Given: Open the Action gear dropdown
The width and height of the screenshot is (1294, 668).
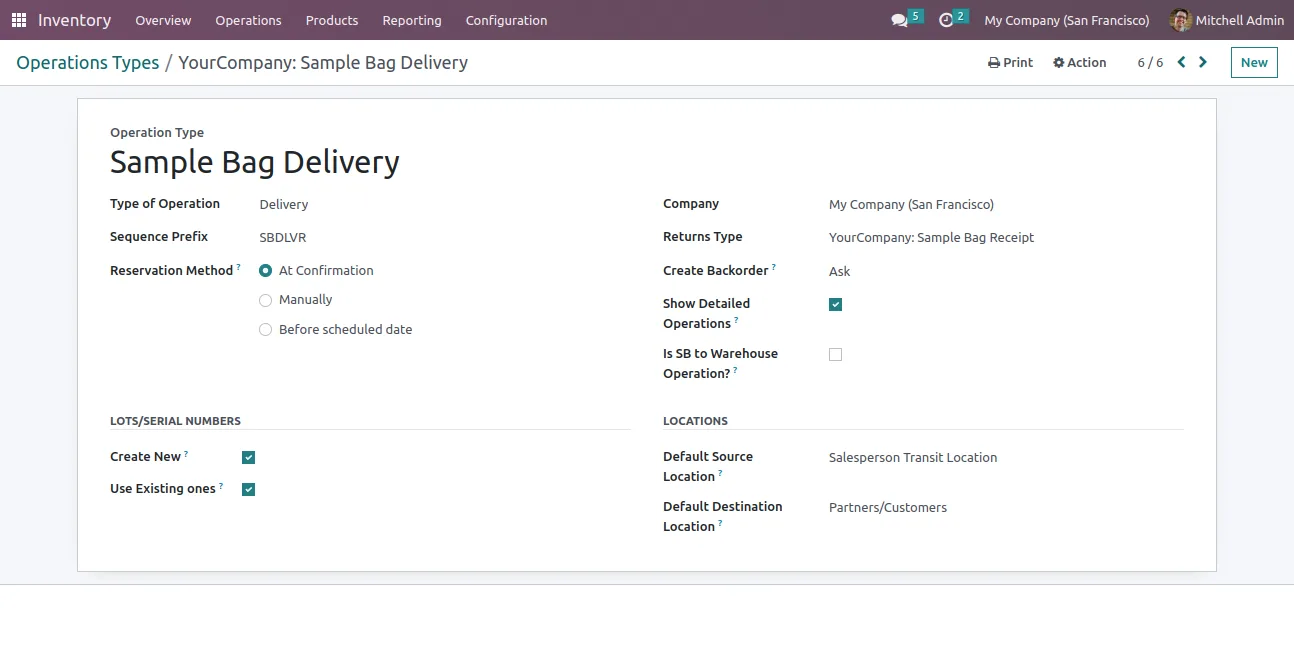Looking at the screenshot, I should (x=1079, y=62).
